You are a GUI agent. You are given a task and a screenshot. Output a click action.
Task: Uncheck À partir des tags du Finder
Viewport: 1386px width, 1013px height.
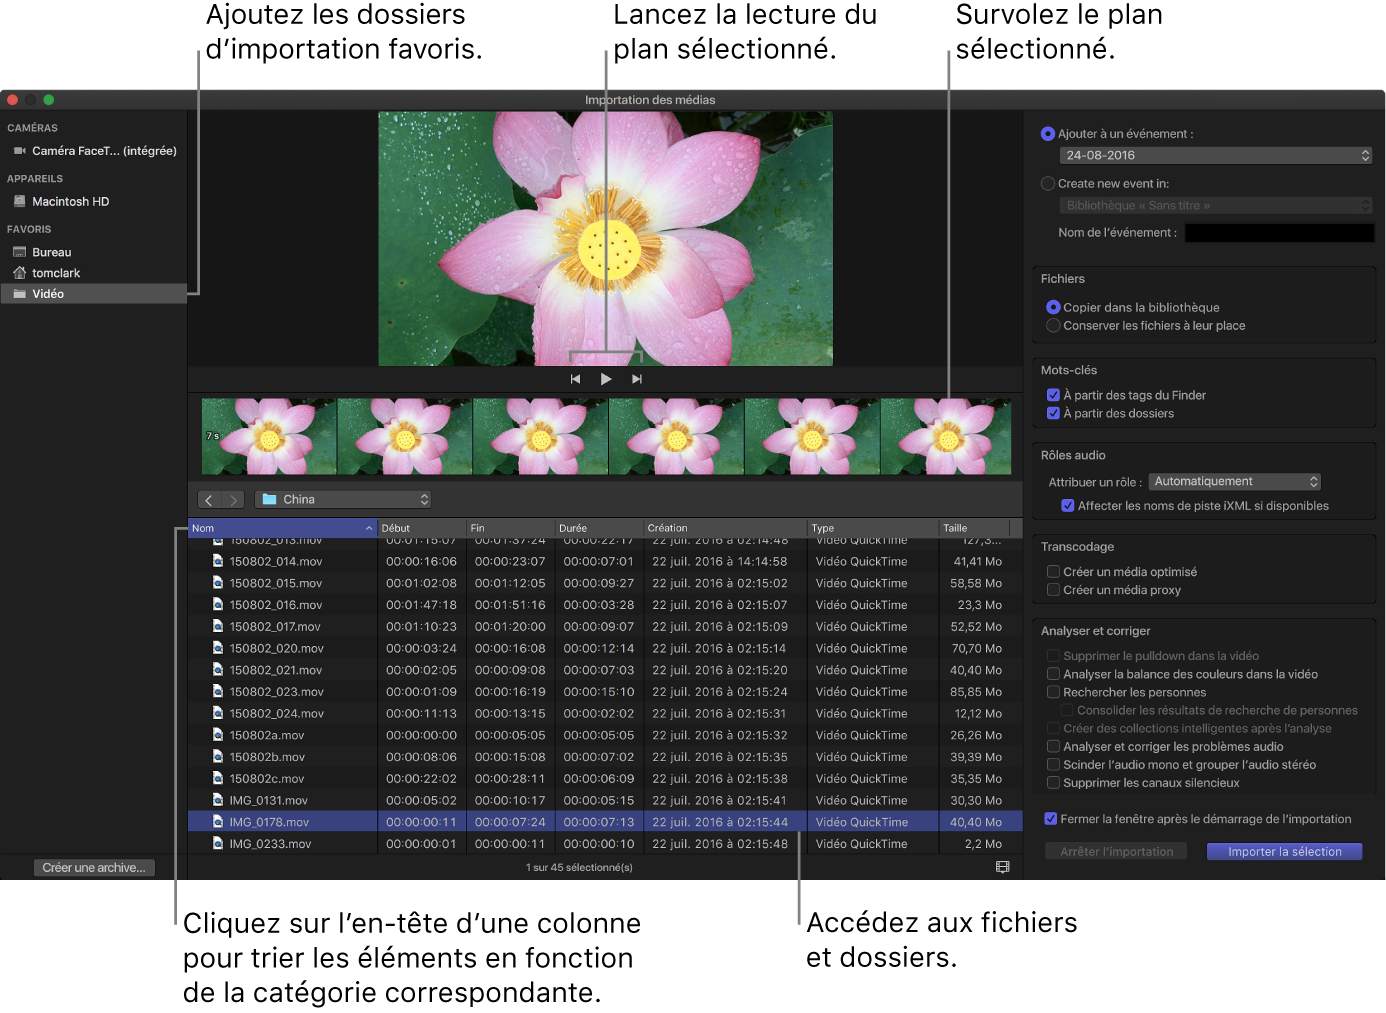1053,394
